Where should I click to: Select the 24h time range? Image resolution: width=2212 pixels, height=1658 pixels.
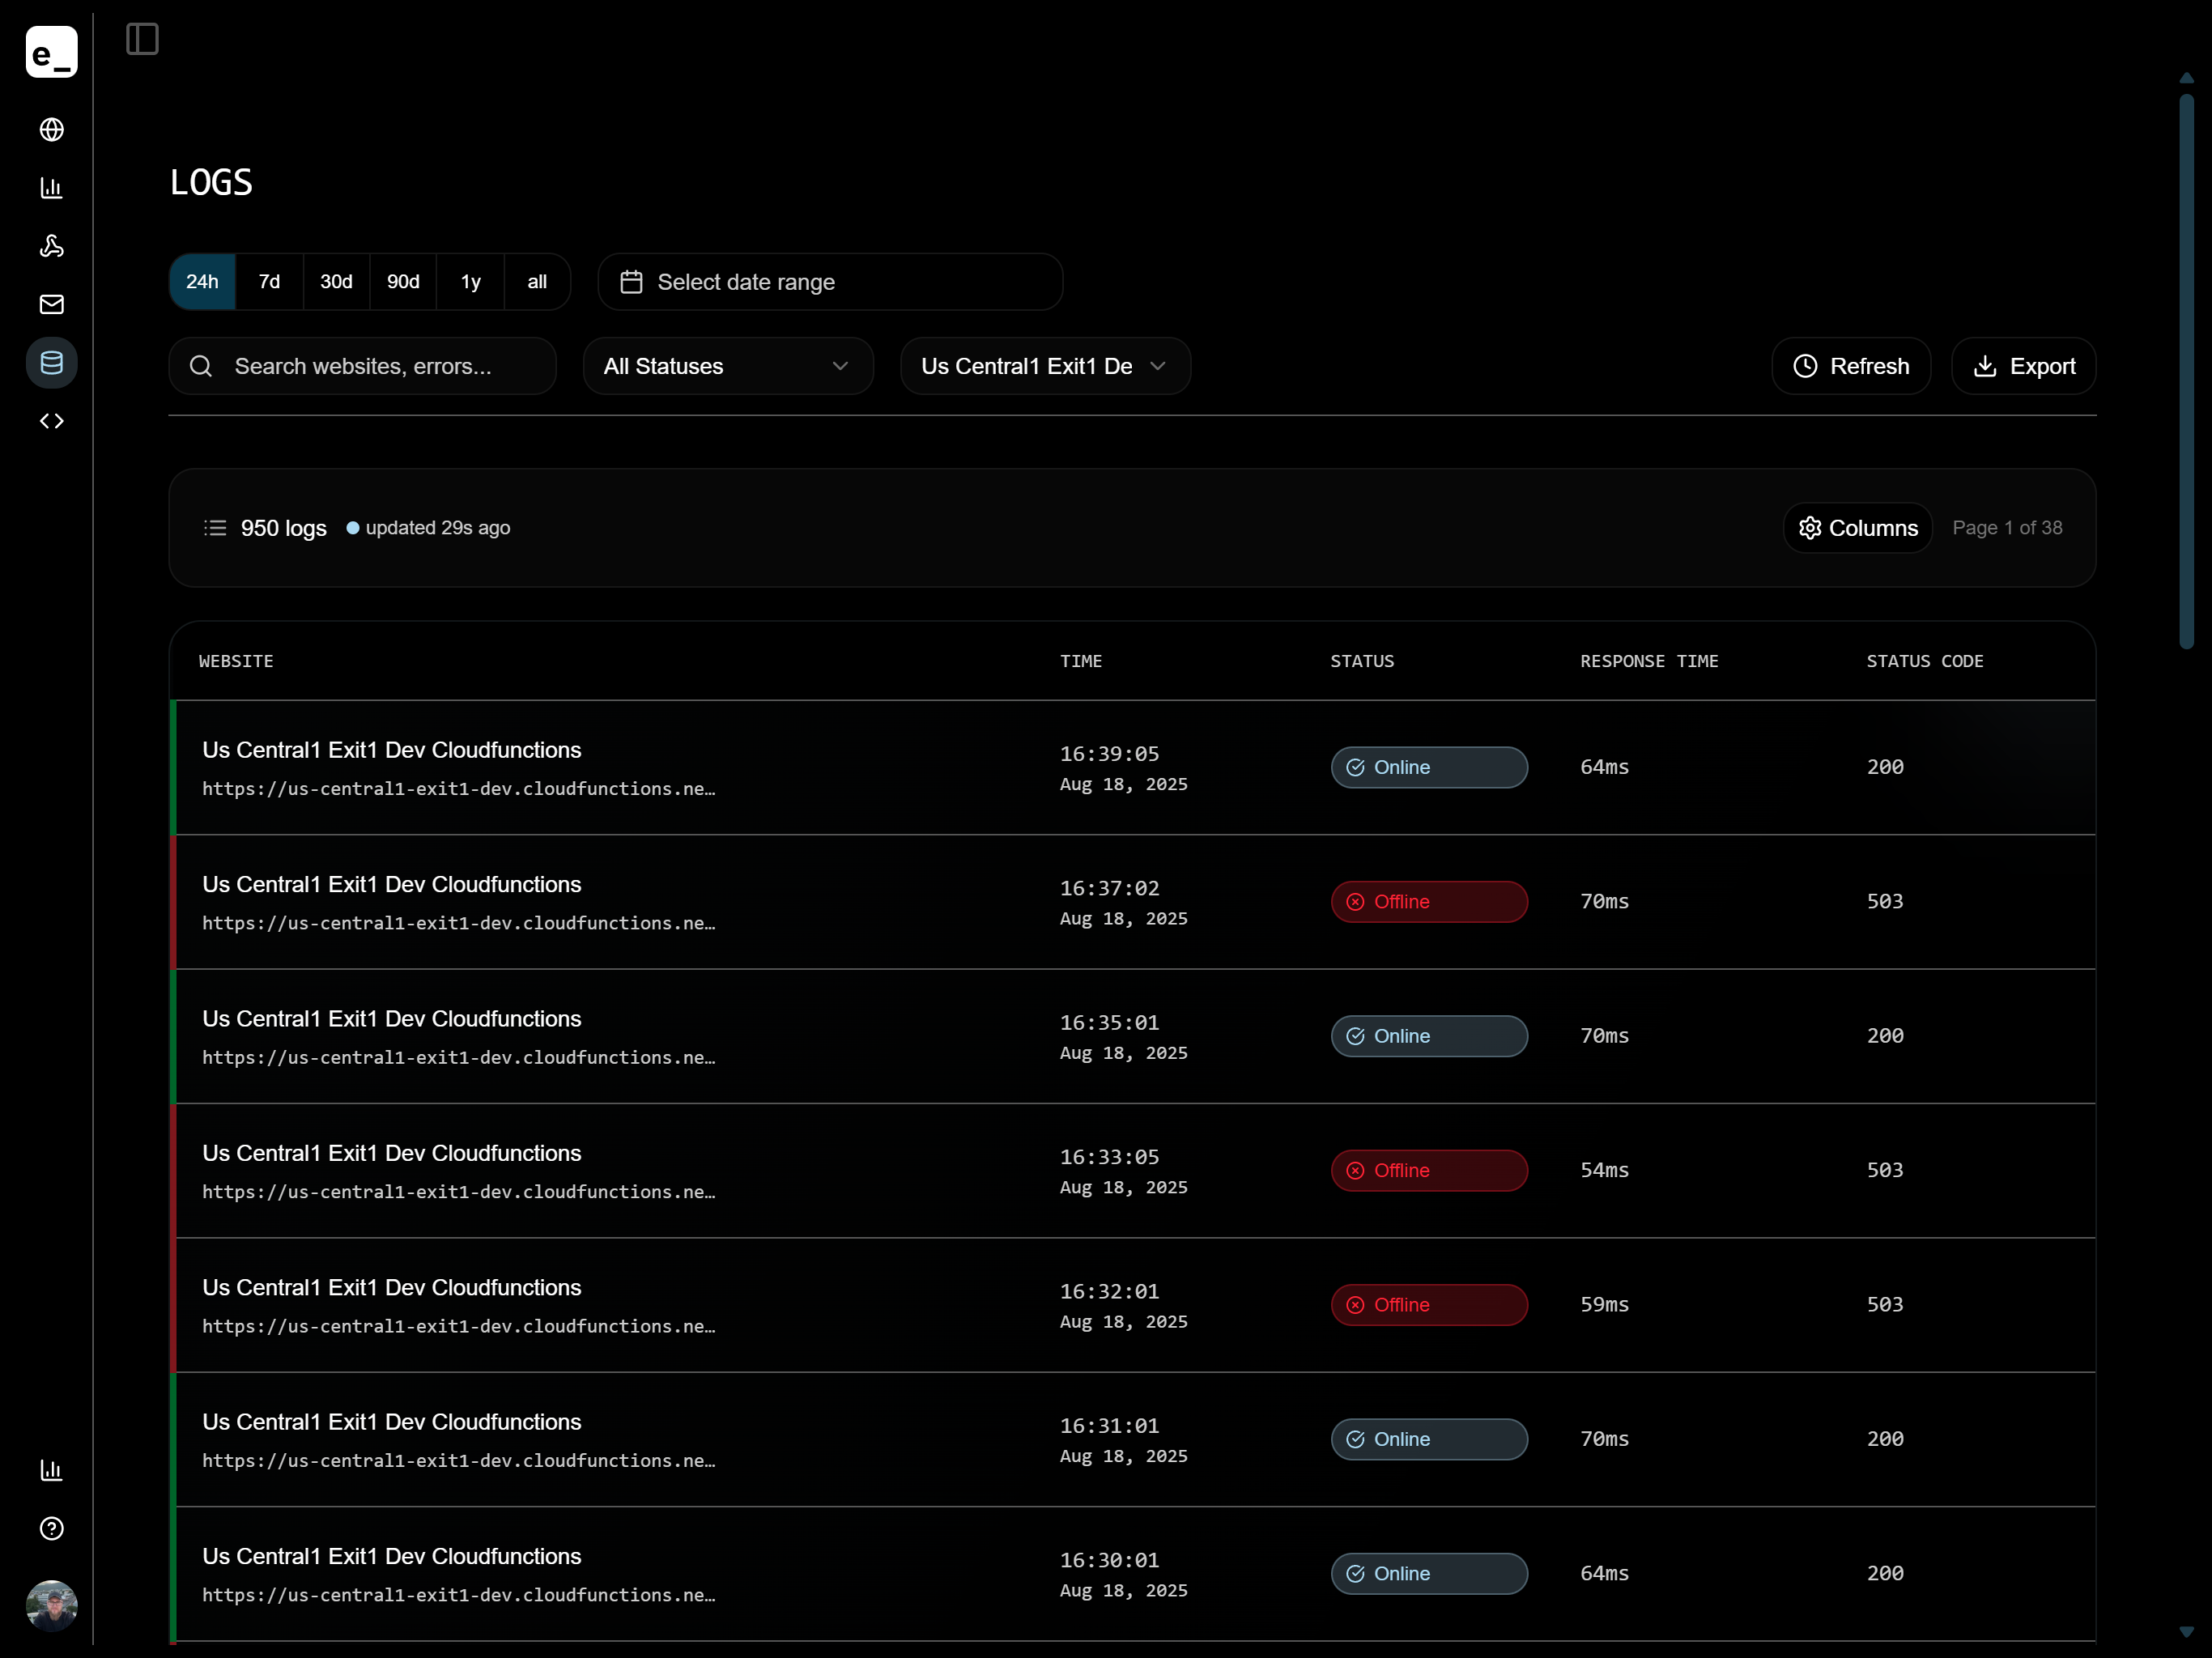202,282
